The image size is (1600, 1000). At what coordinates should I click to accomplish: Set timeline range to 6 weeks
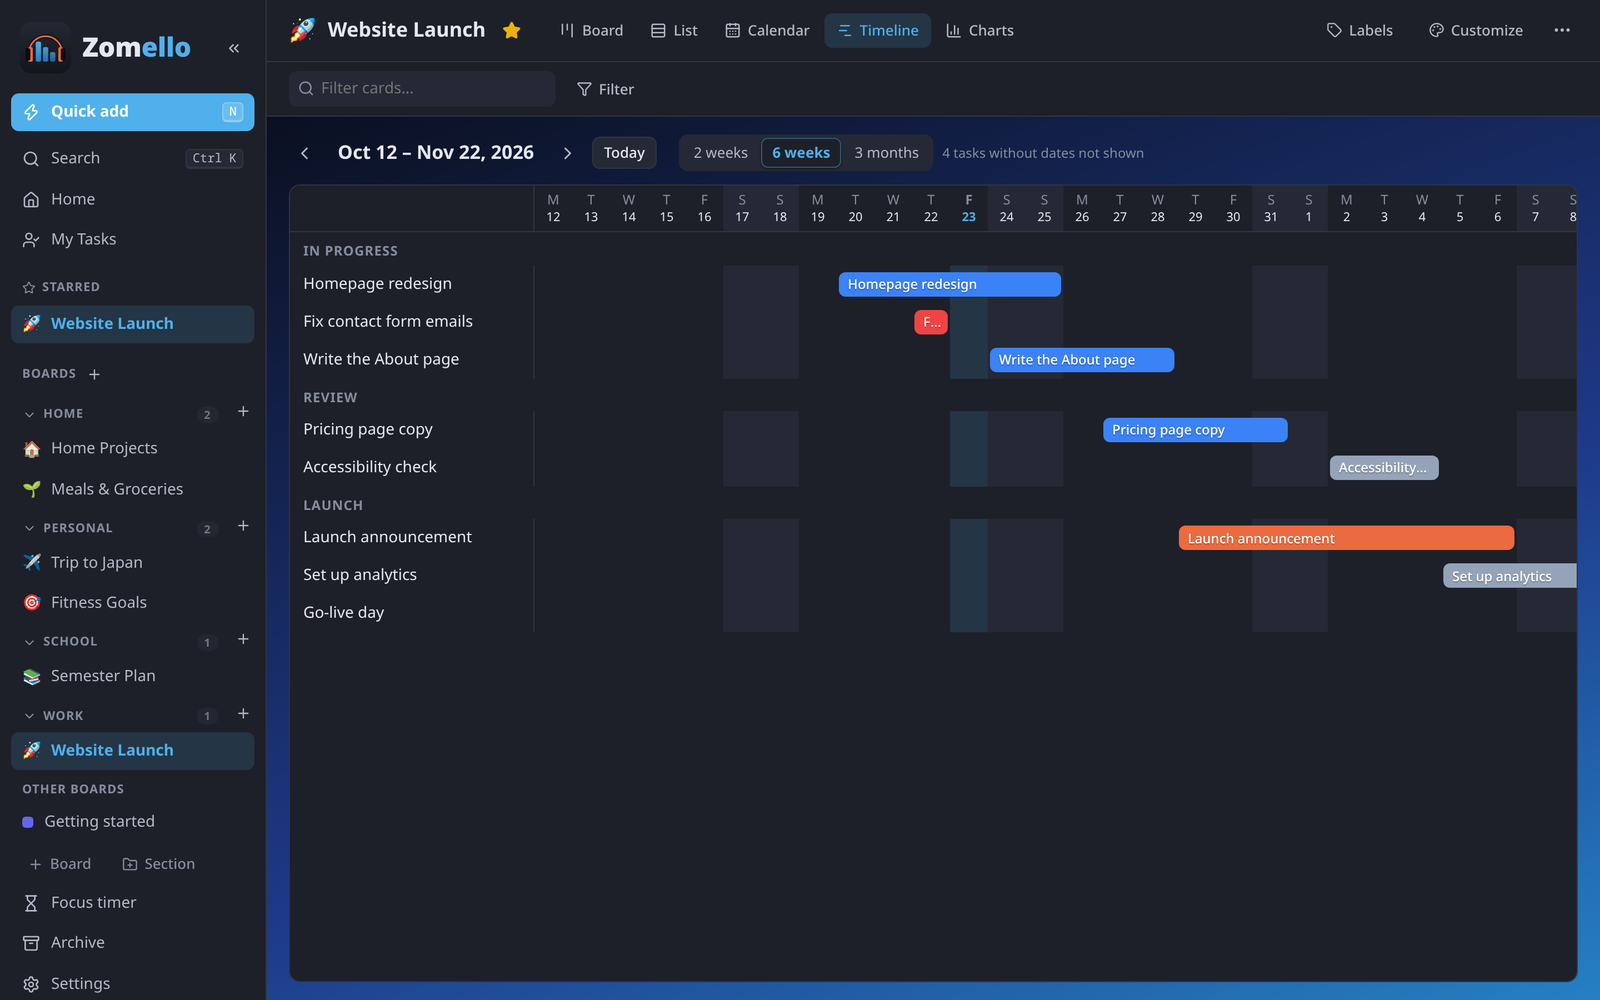(x=801, y=153)
